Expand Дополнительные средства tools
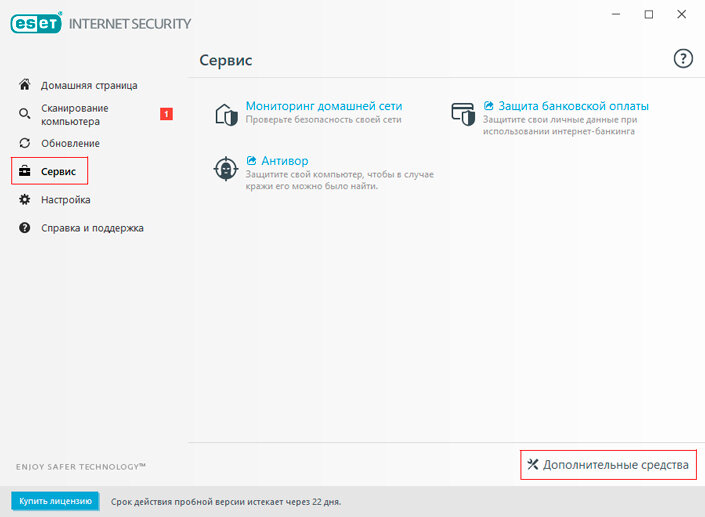The height and width of the screenshot is (517, 705). [608, 464]
